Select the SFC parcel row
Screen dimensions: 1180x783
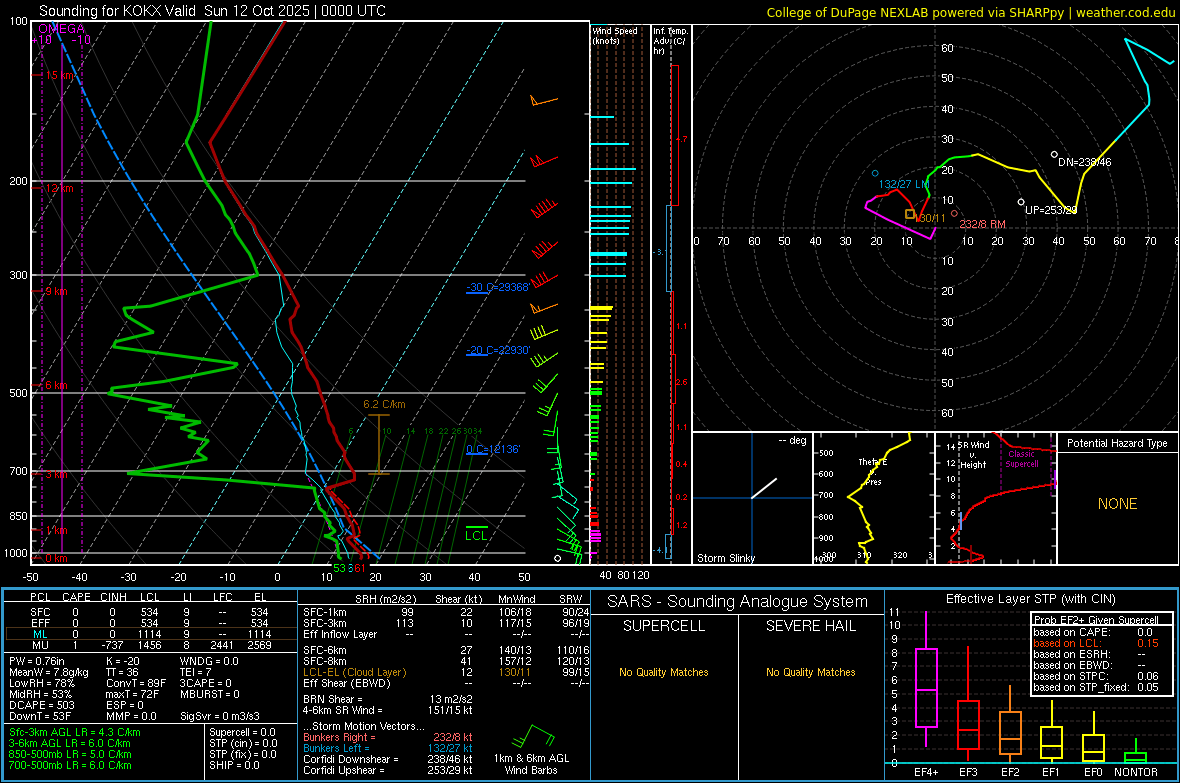click(151, 612)
